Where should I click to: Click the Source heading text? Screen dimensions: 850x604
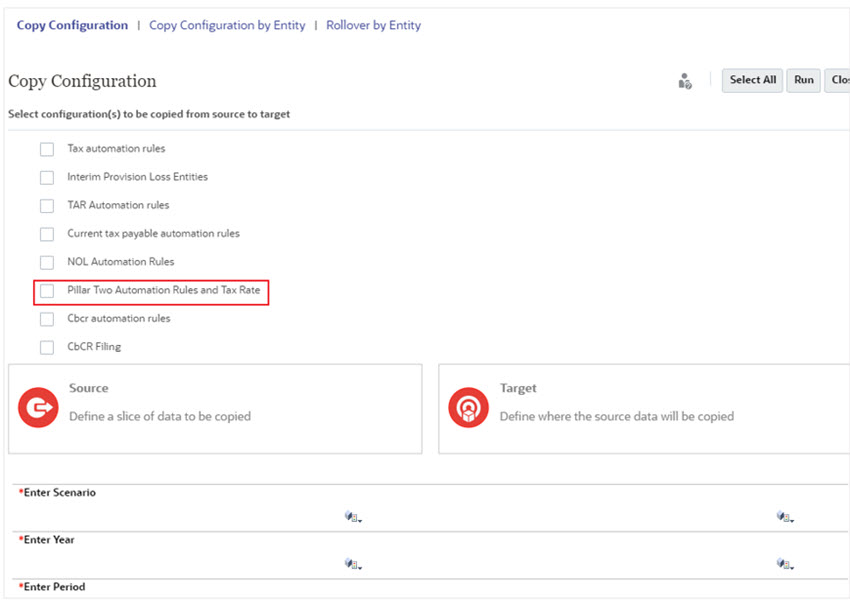[89, 388]
